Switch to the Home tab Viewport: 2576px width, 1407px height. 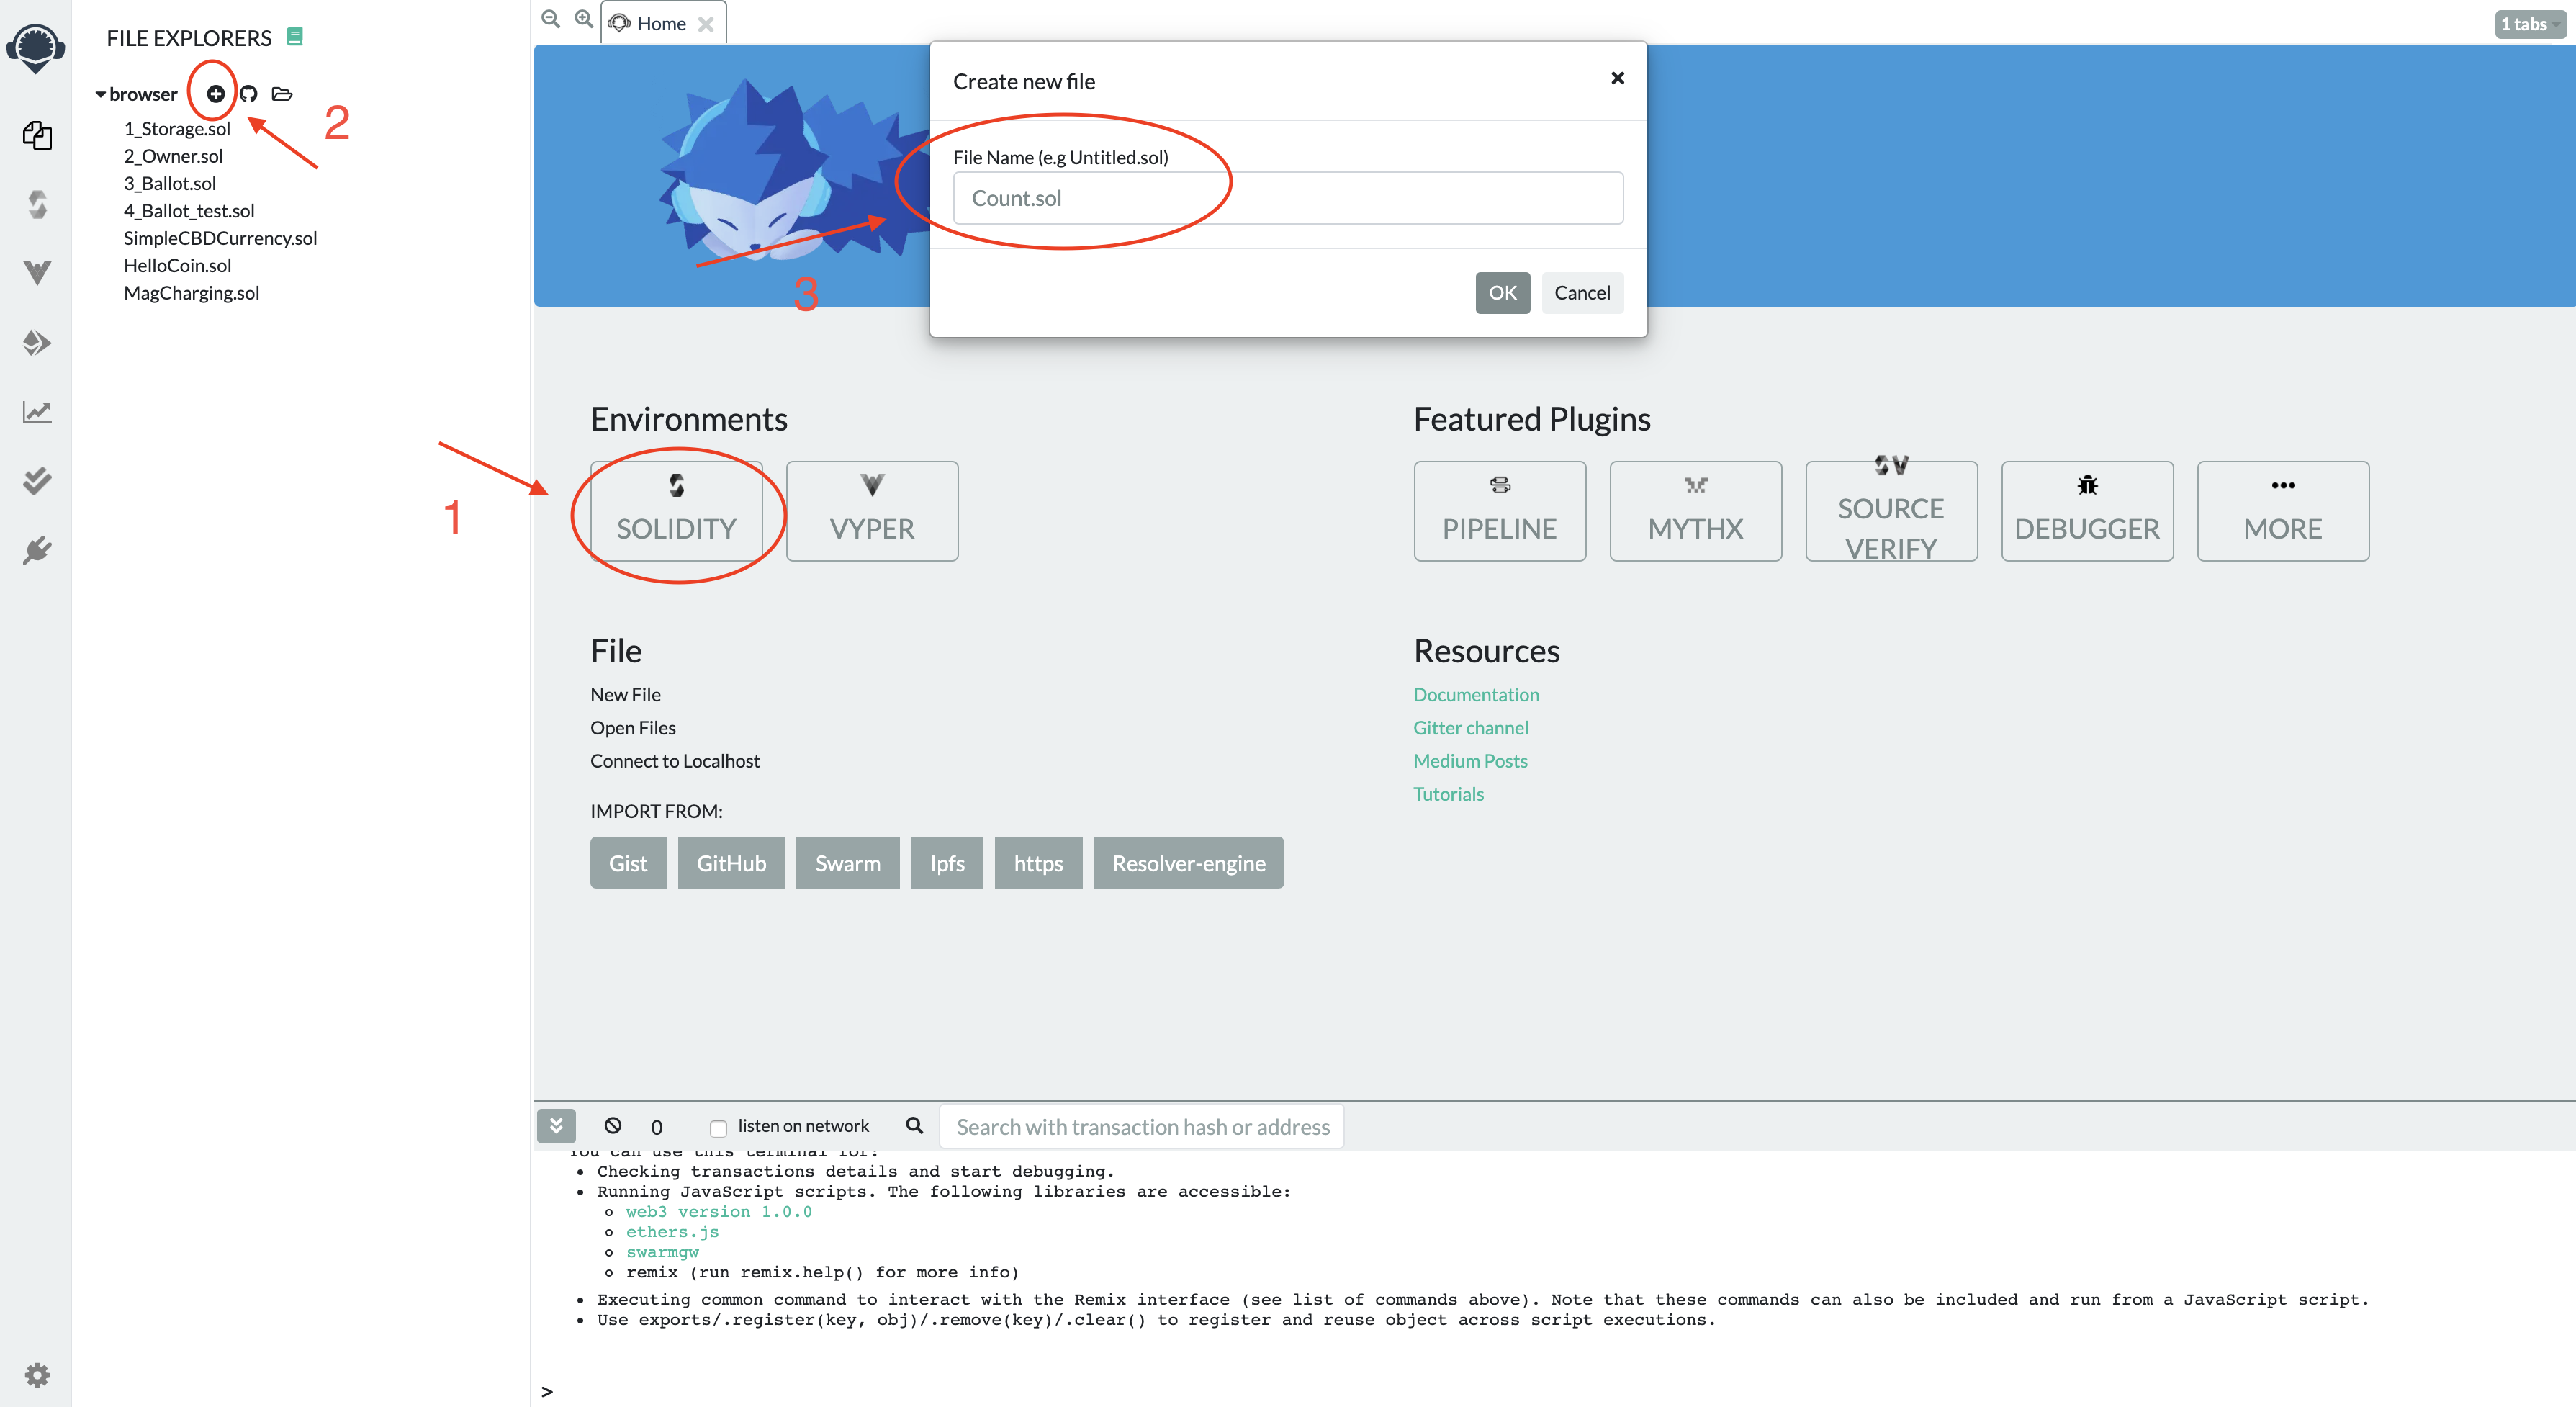660,24
